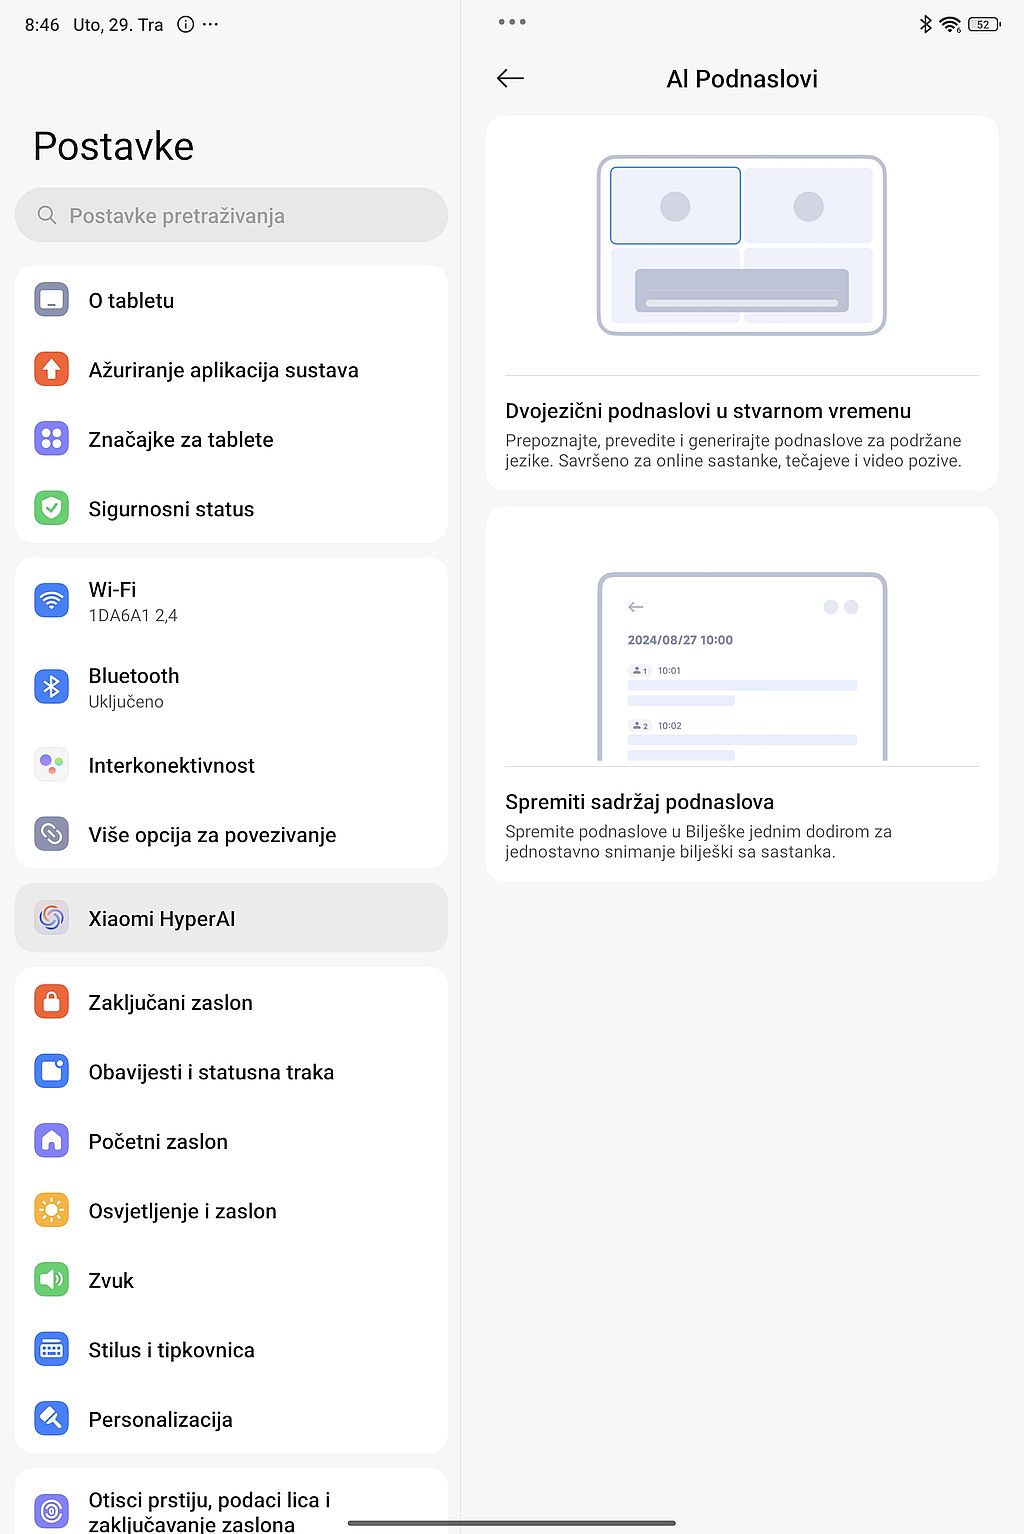Open Početni zaslon settings

(231, 1141)
